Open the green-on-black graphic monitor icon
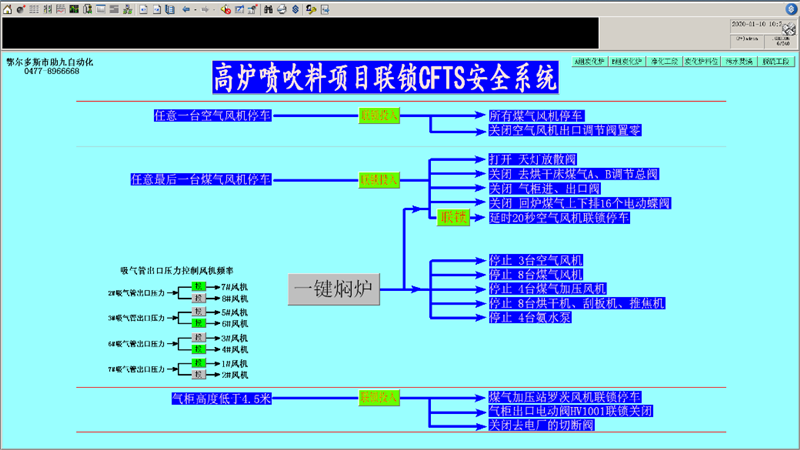The height and width of the screenshot is (450, 800). point(74,9)
